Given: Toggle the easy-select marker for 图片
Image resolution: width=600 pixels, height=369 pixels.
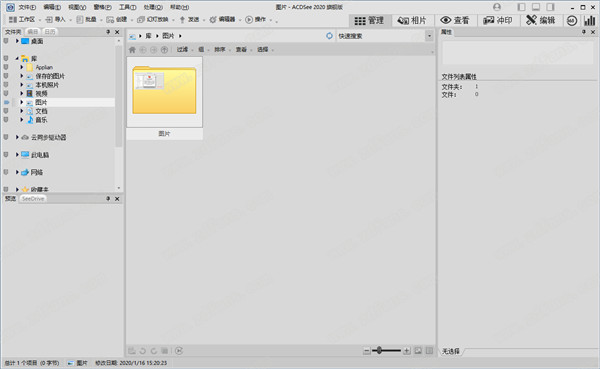Looking at the screenshot, I should pyautogui.click(x=6, y=102).
